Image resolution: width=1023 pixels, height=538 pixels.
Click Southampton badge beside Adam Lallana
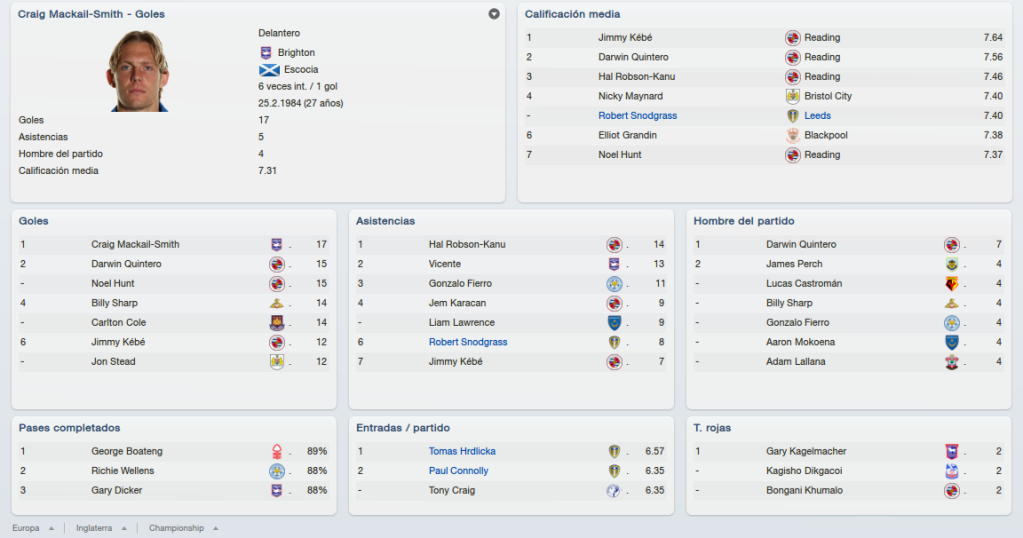pos(952,362)
